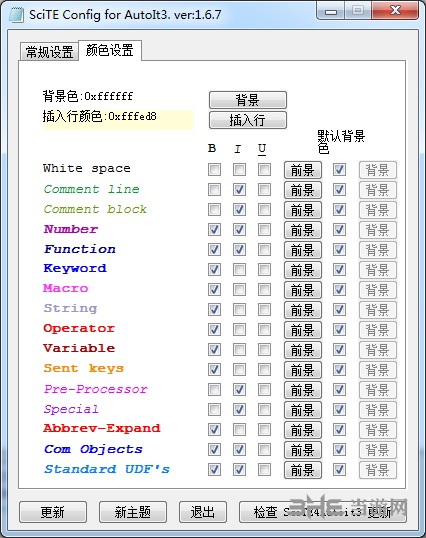Toggle Underline checkbox for Keyword row
The height and width of the screenshot is (538, 426).
click(264, 269)
